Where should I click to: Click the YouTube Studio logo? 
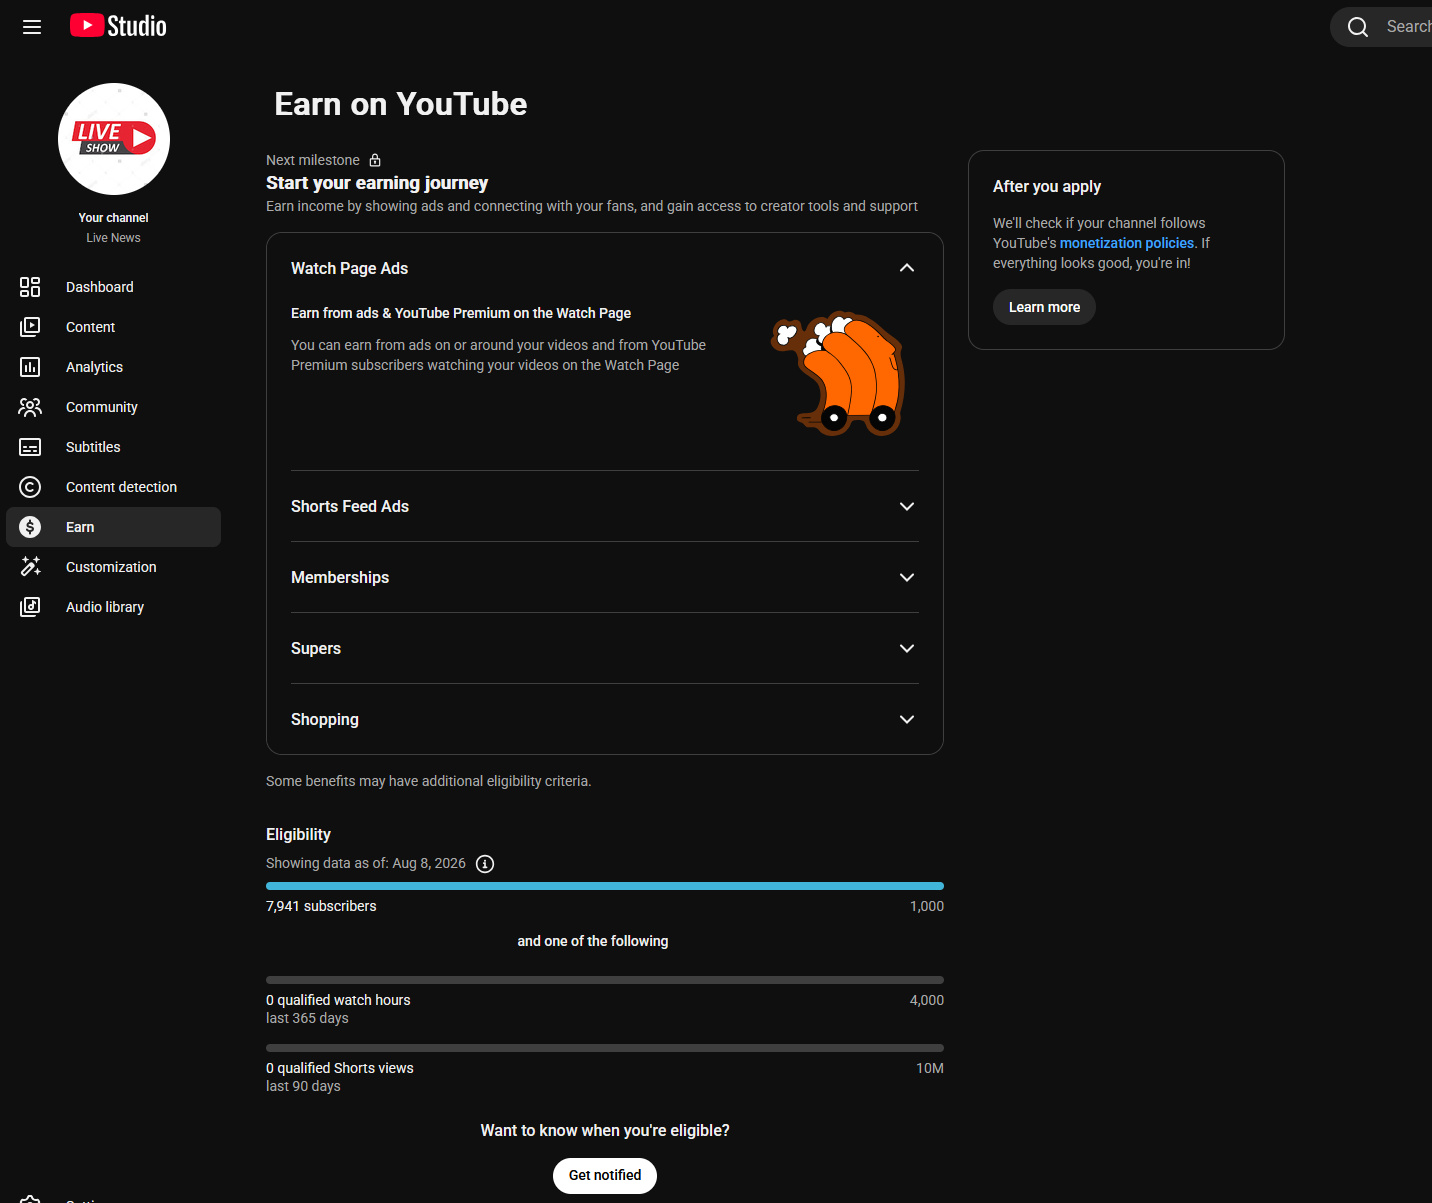[x=118, y=26]
